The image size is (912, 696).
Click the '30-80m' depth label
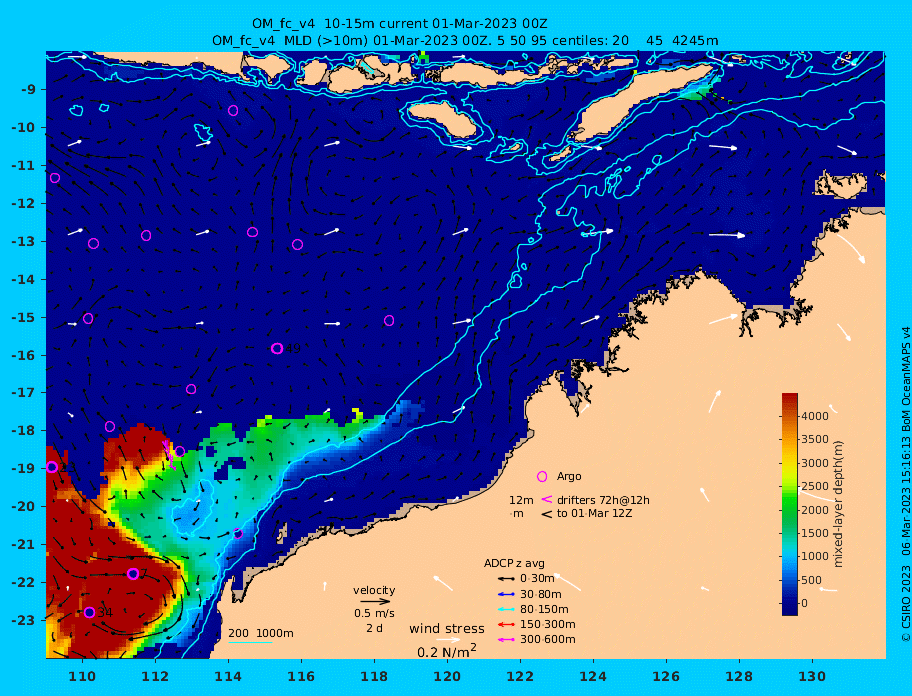(x=541, y=594)
